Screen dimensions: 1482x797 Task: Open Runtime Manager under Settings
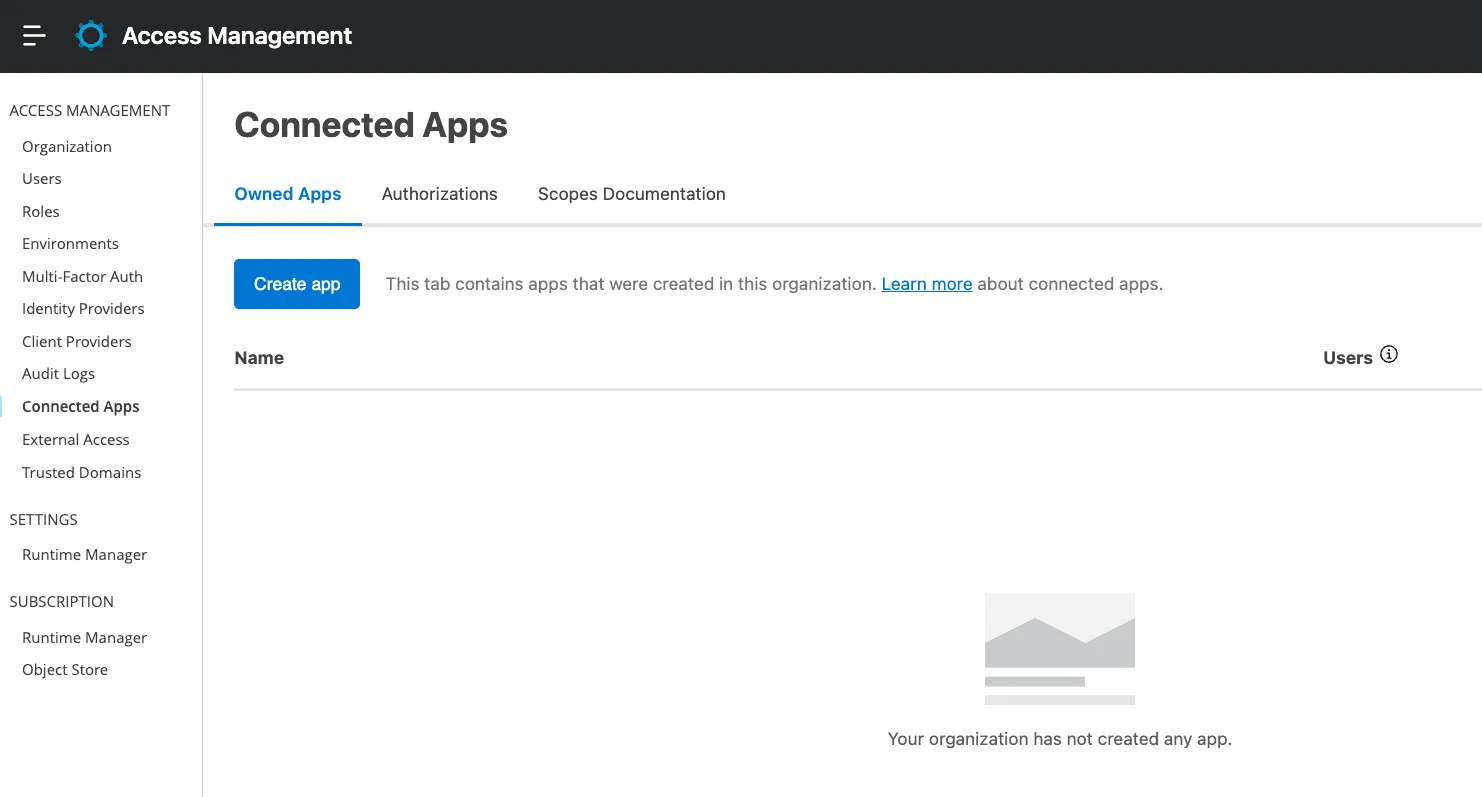(85, 554)
